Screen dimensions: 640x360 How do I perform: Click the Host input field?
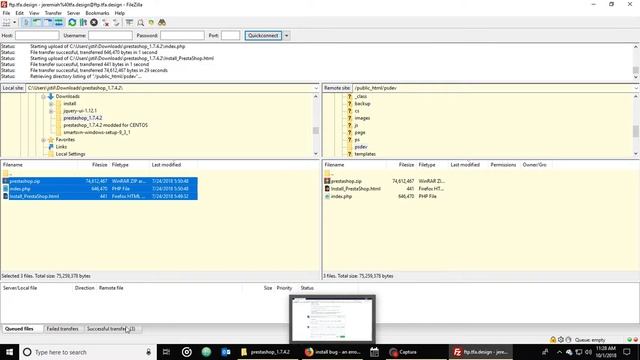coord(37,36)
